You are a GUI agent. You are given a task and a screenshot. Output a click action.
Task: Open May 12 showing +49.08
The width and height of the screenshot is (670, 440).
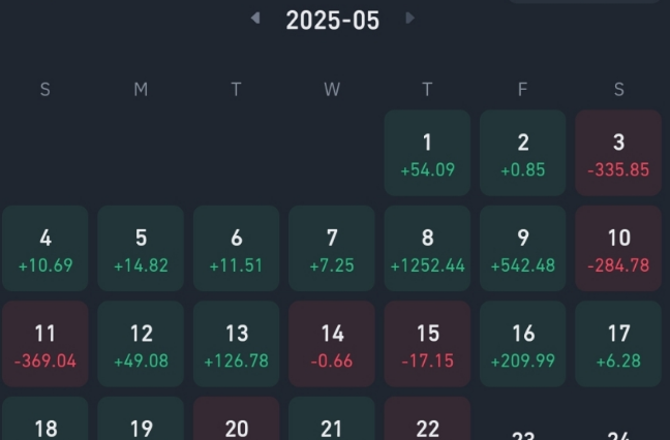141,345
